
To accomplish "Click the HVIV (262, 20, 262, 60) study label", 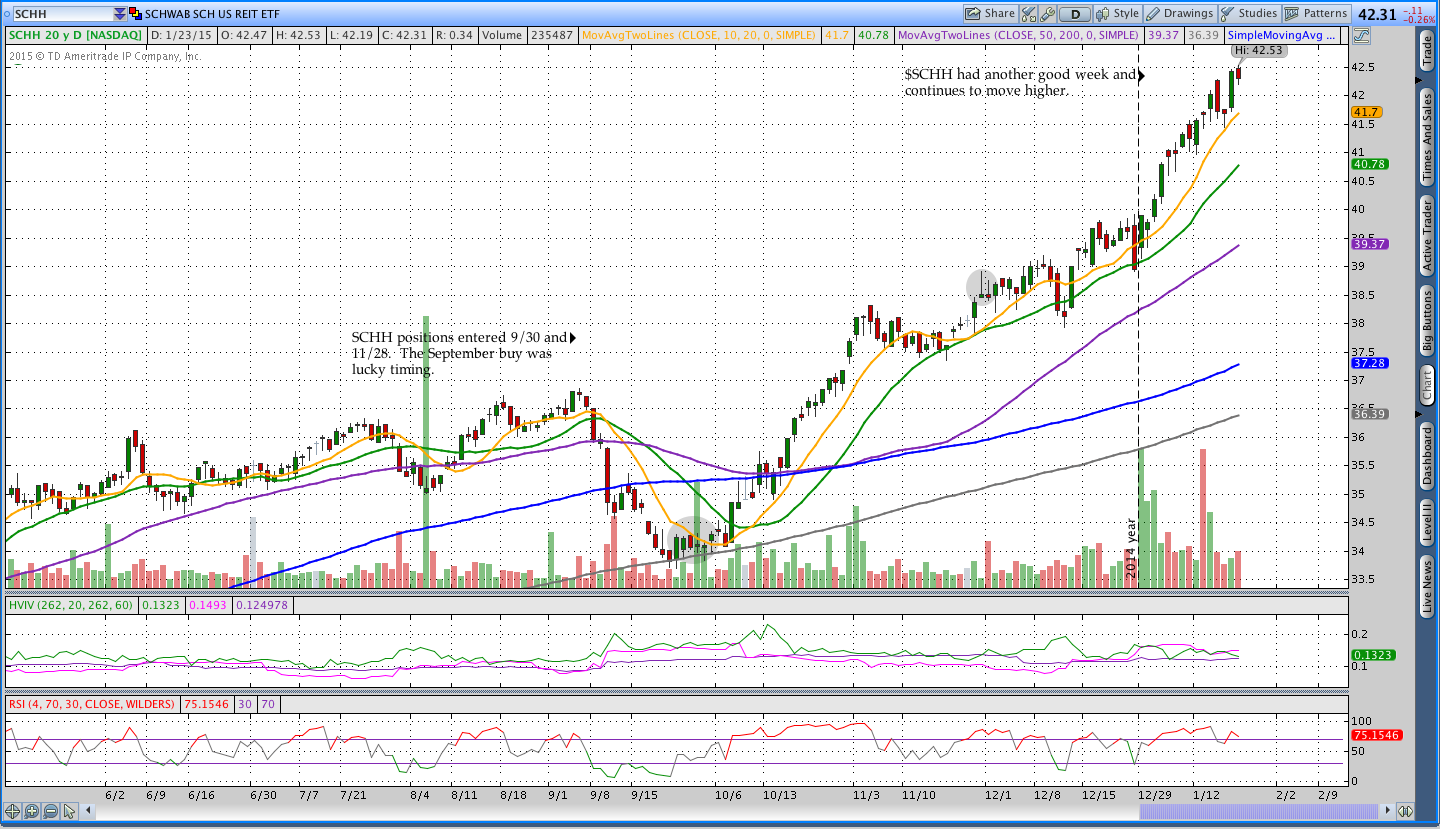I will 71,605.
